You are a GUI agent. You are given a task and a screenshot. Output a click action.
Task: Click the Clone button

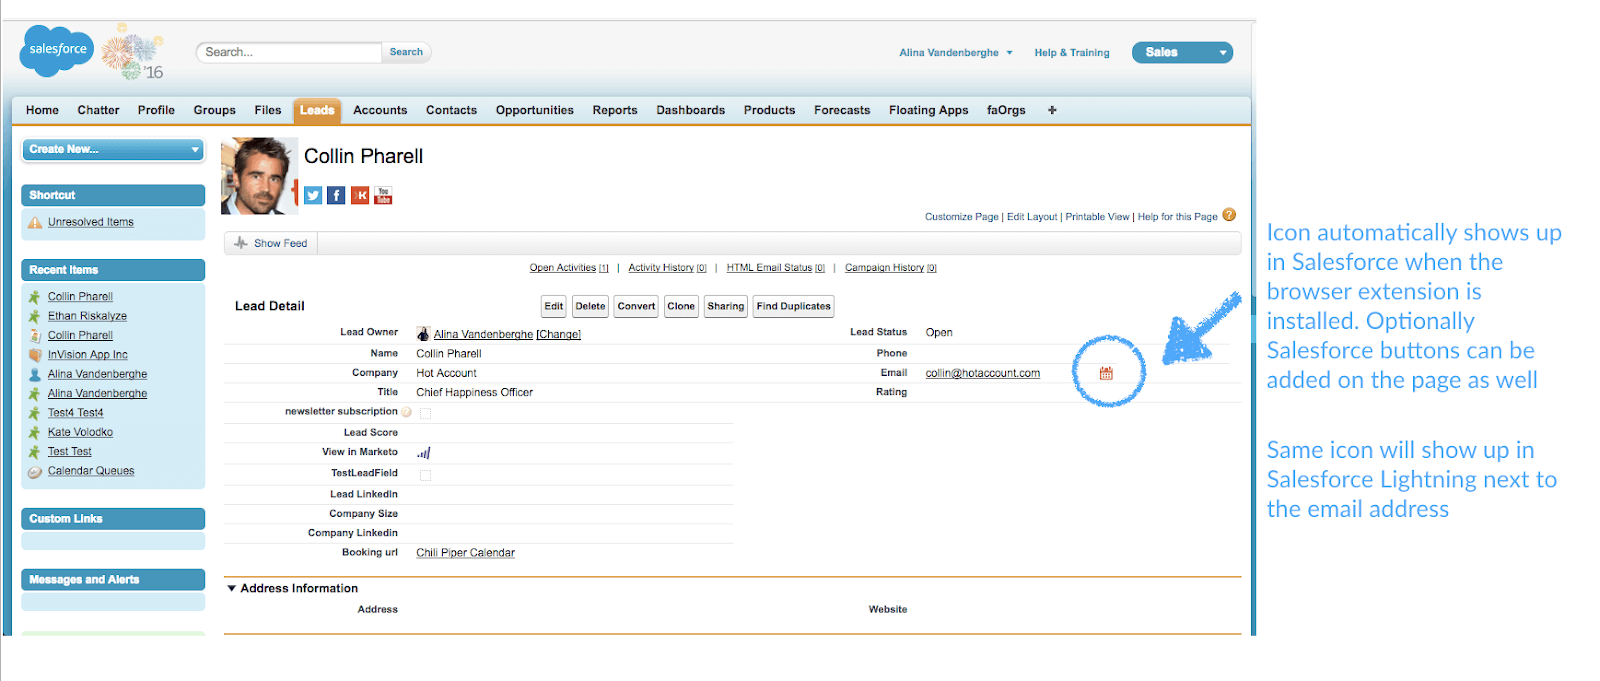click(681, 306)
